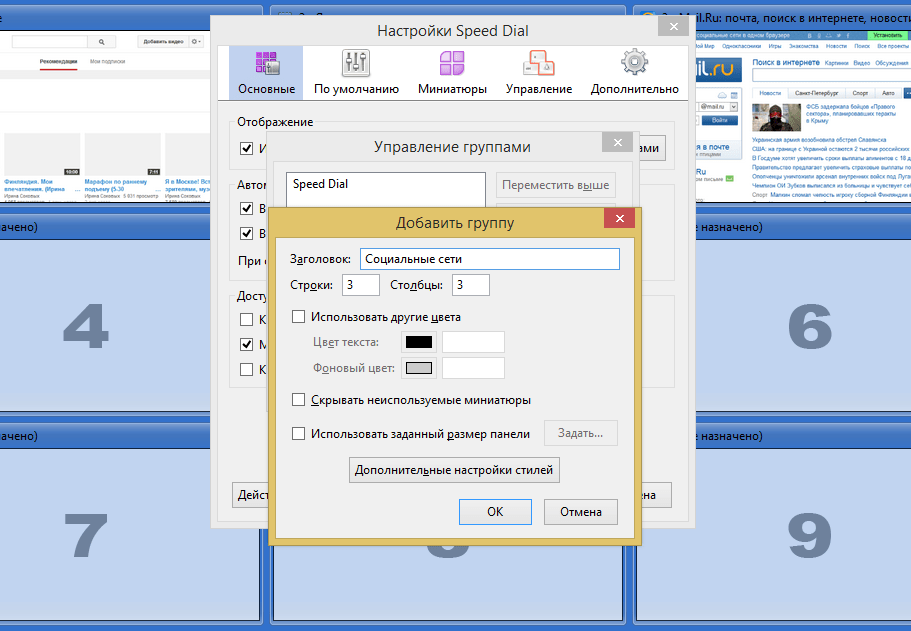Image resolution: width=911 pixels, height=631 pixels.
Task: Toggle first checkbox under Отображение
Action: [x=246, y=148]
